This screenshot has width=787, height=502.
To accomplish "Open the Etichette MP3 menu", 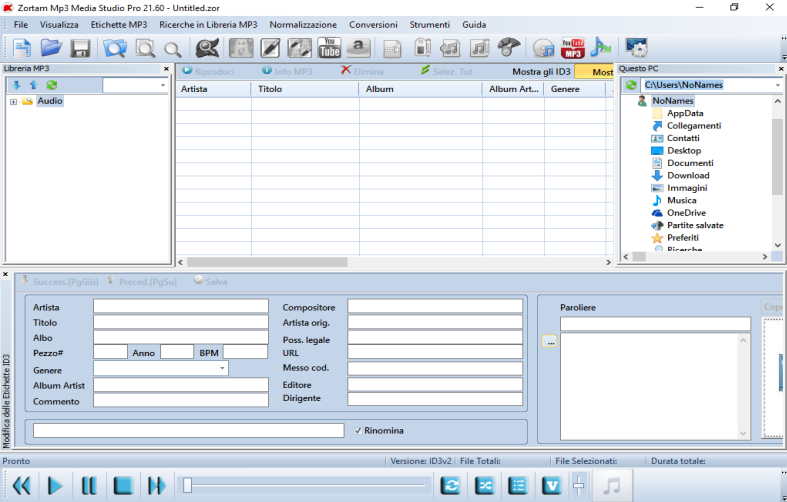I will [x=119, y=25].
